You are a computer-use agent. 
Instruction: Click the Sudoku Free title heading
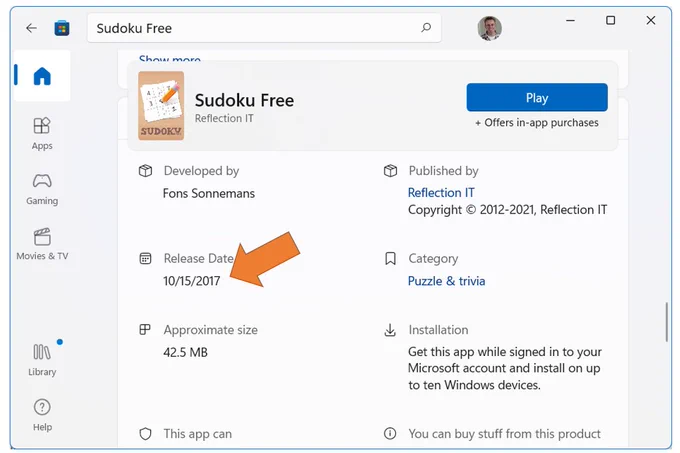click(x=244, y=101)
